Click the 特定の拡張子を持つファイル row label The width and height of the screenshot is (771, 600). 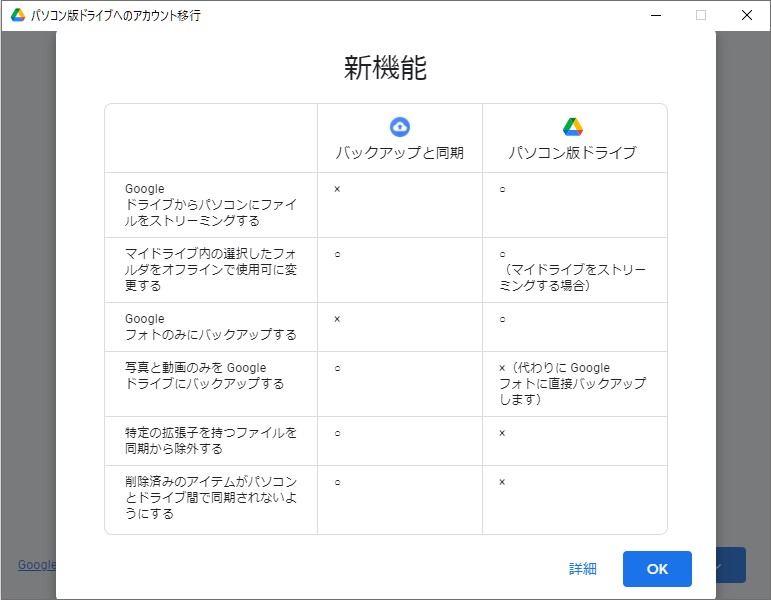(210, 441)
